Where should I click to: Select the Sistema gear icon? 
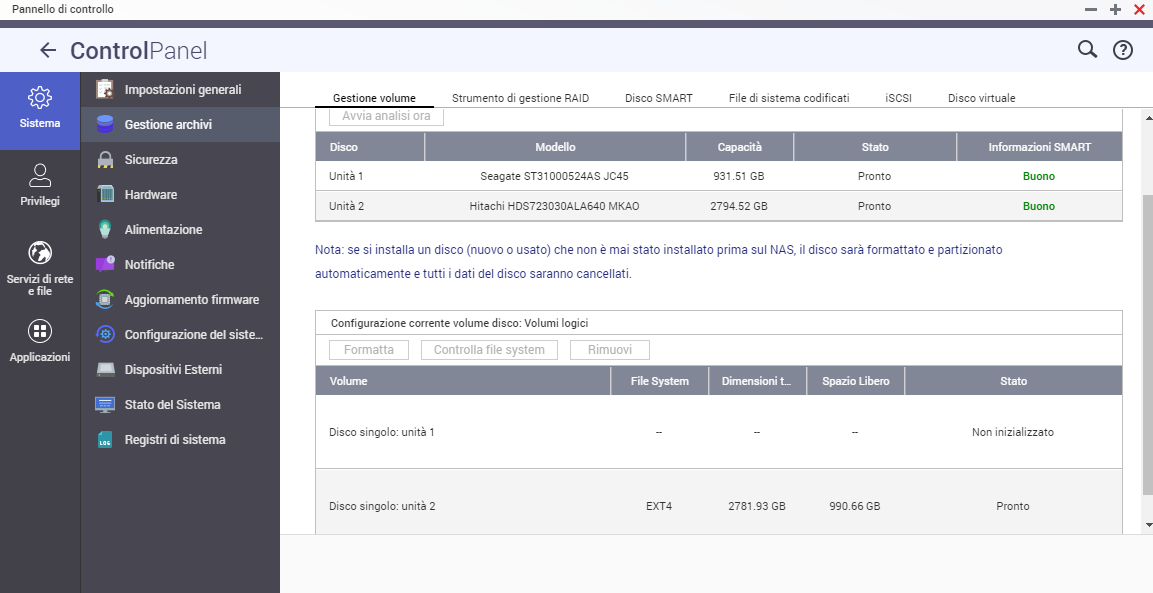tap(40, 98)
